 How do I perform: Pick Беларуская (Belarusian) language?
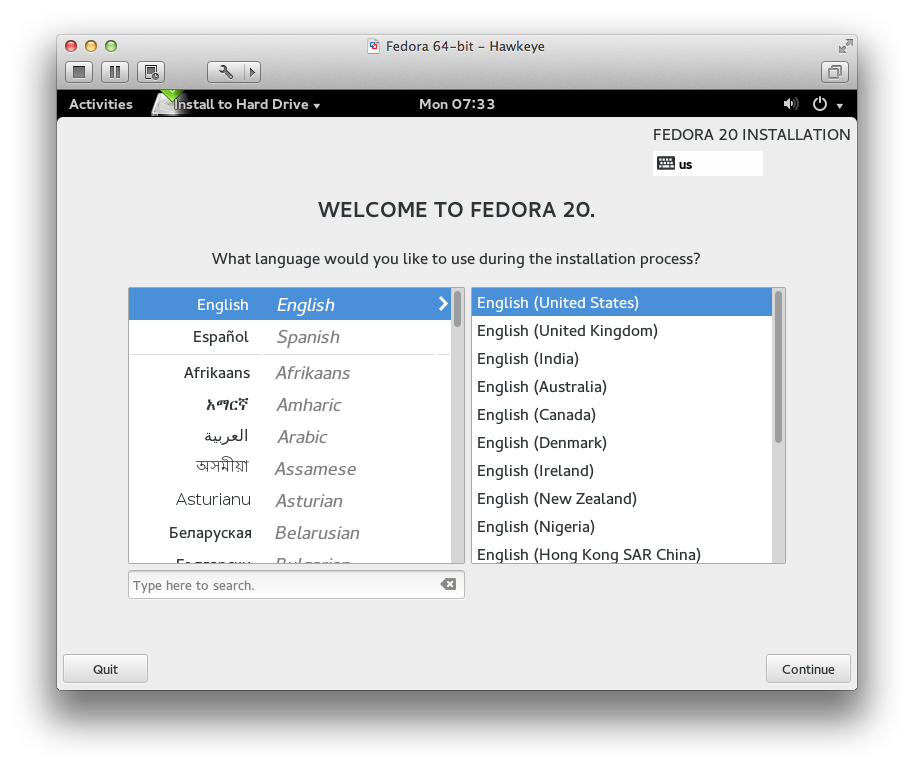(290, 533)
